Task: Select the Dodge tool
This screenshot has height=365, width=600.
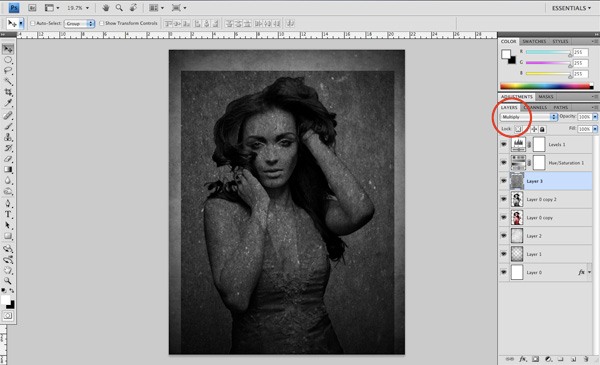Action: [8, 191]
